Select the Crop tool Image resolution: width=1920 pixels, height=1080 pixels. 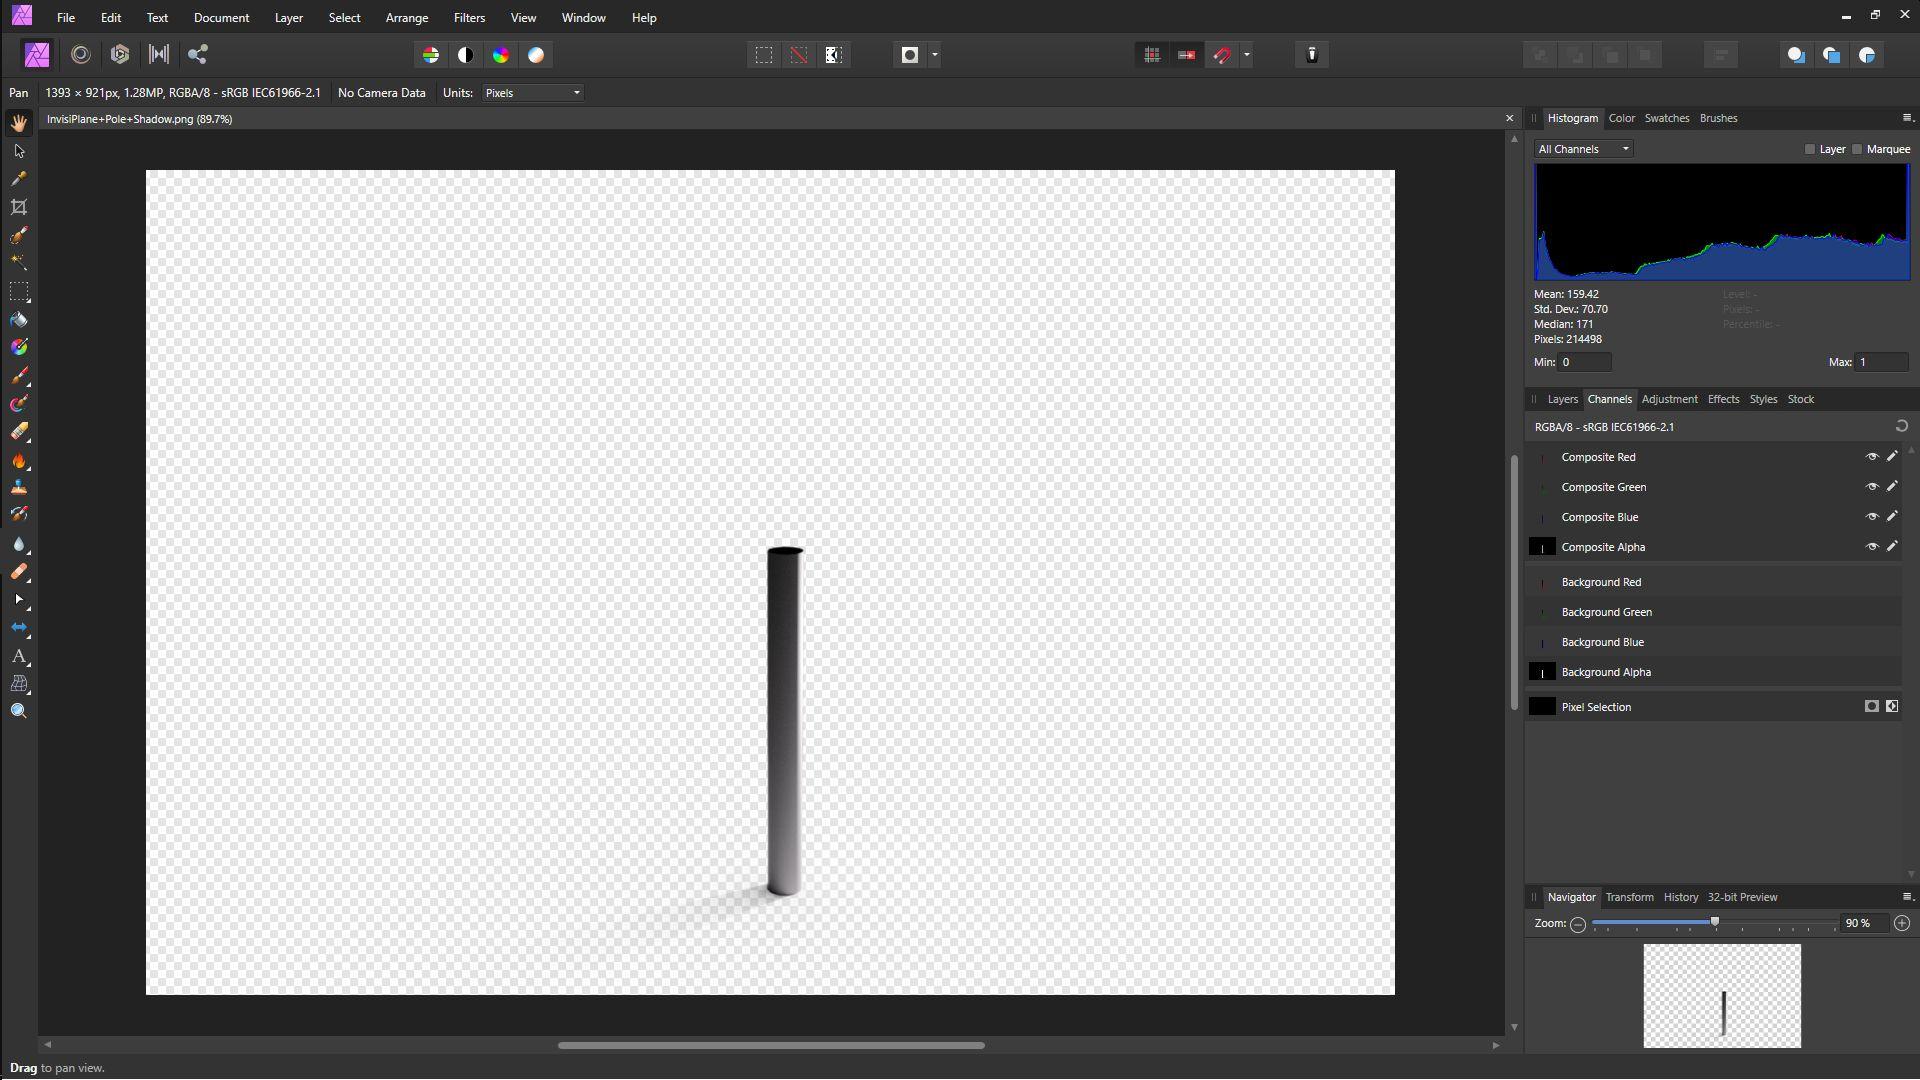[19, 207]
